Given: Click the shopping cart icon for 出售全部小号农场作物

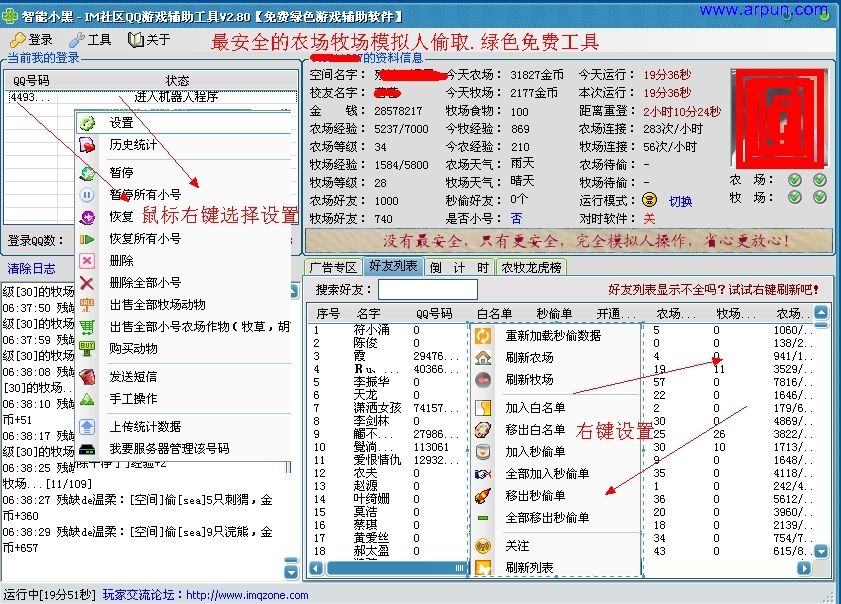Looking at the screenshot, I should click(x=87, y=327).
